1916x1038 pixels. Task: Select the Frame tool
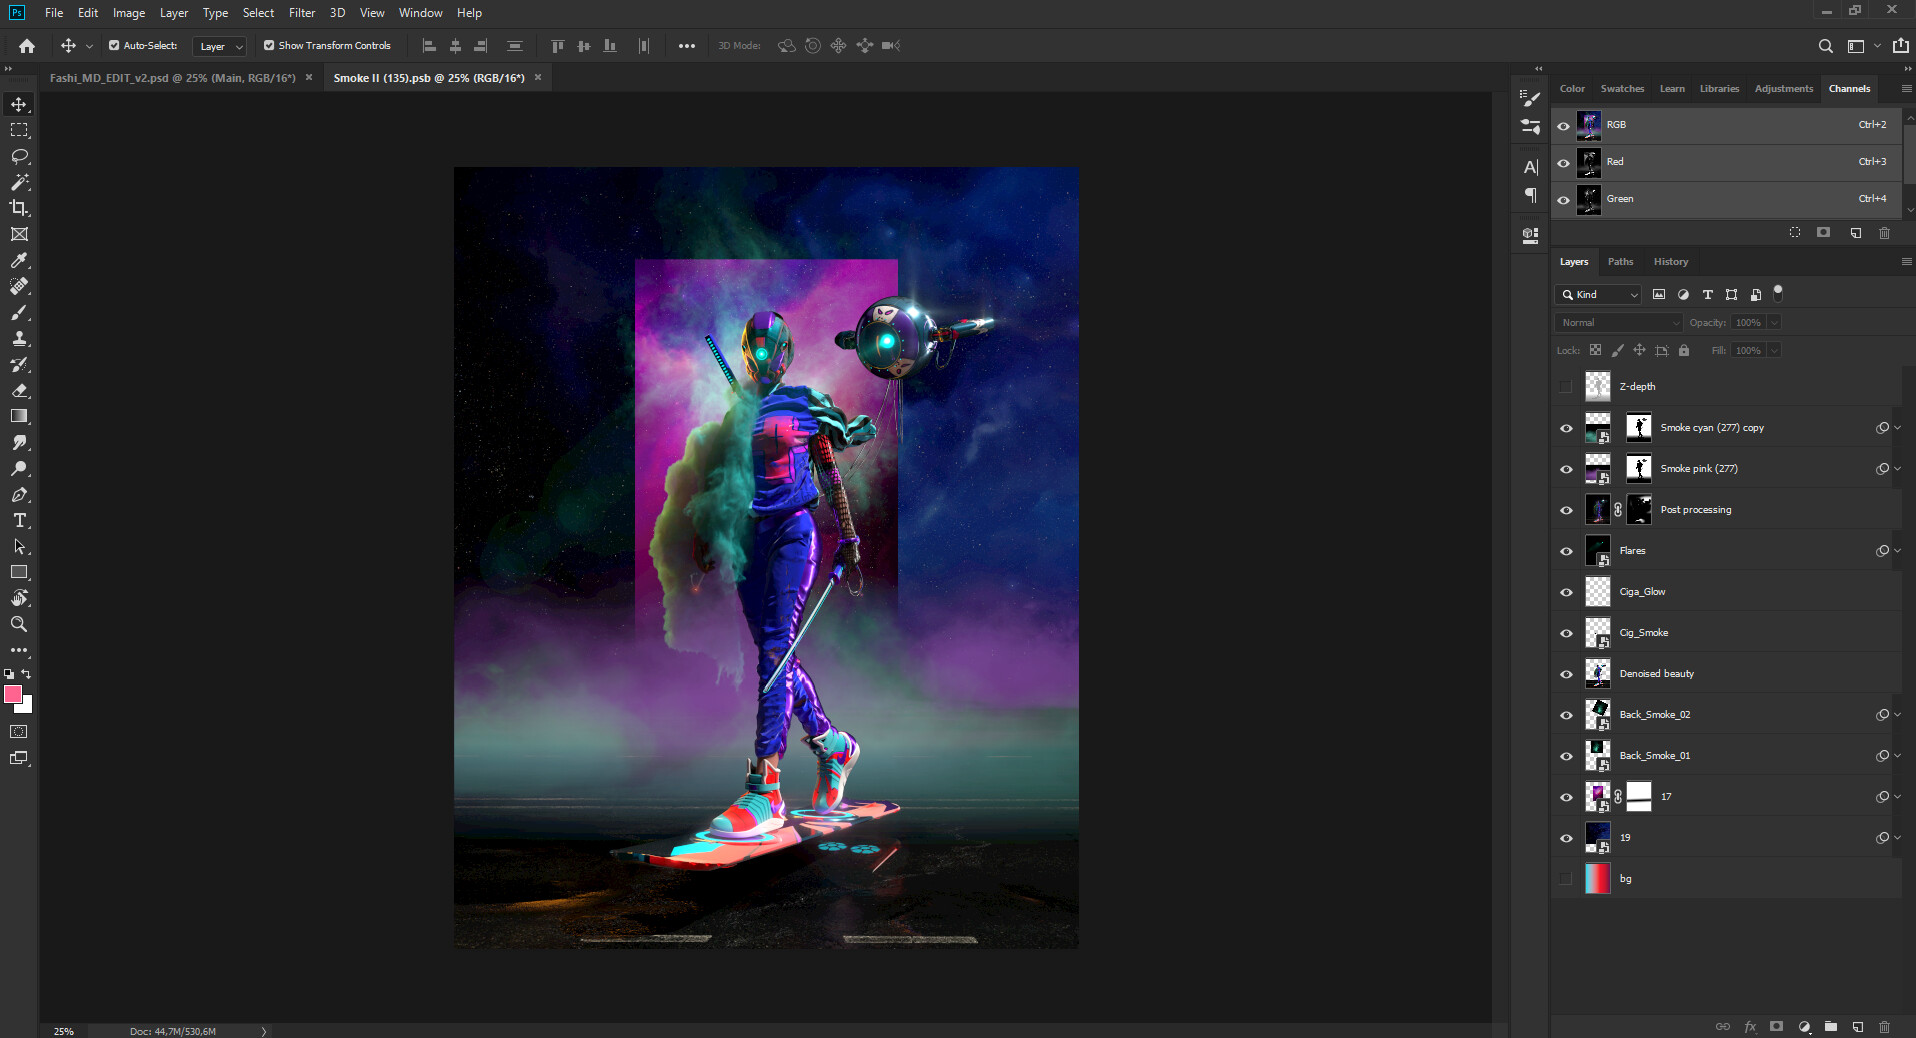(x=19, y=234)
